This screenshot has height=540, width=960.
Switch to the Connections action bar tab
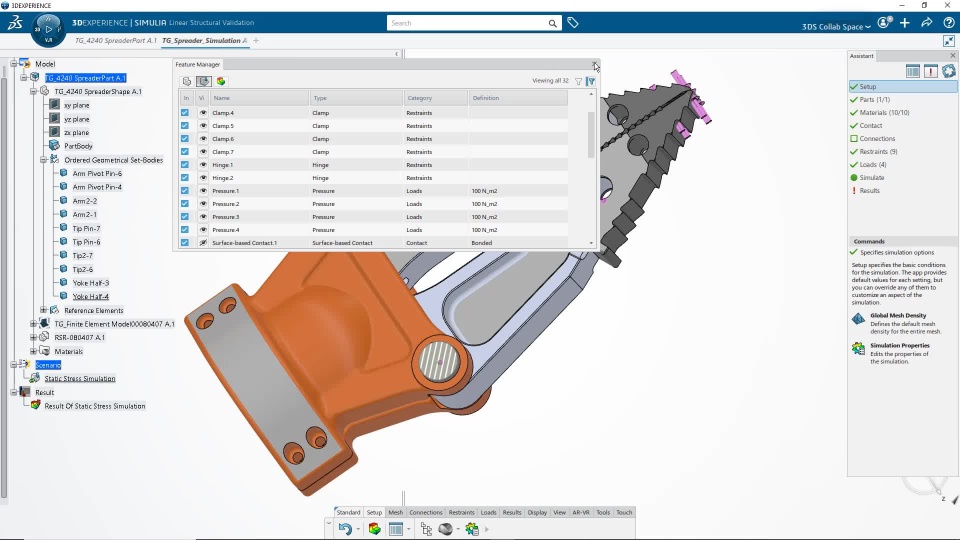[426, 512]
